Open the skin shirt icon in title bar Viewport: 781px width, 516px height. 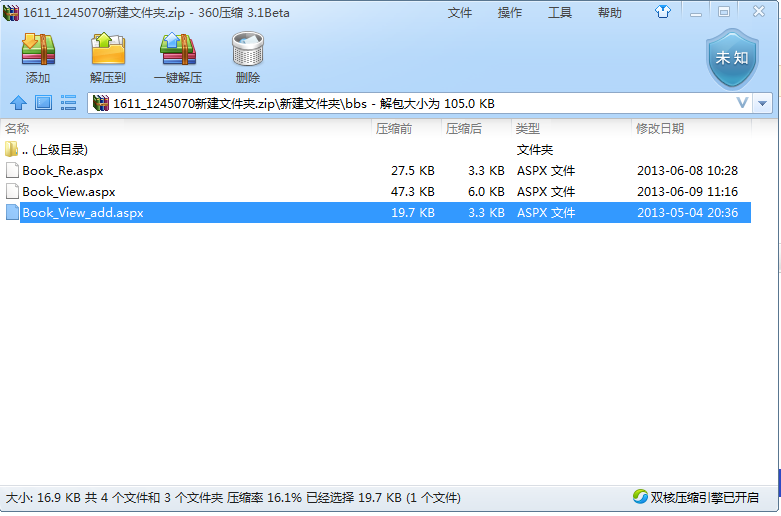point(662,12)
